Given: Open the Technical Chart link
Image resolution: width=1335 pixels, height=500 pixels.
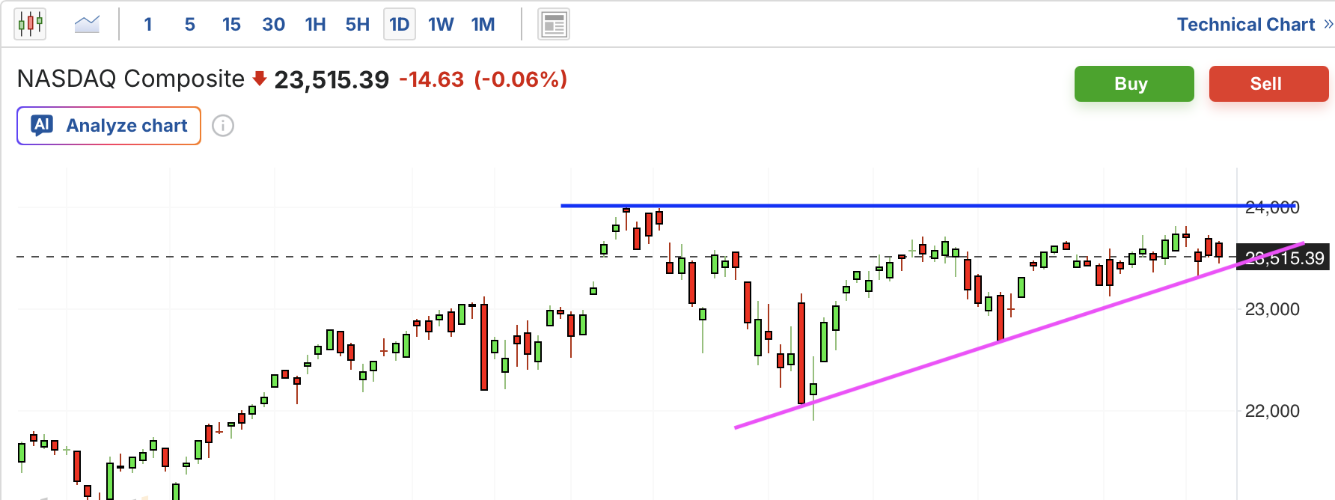Looking at the screenshot, I should click(x=1245, y=24).
